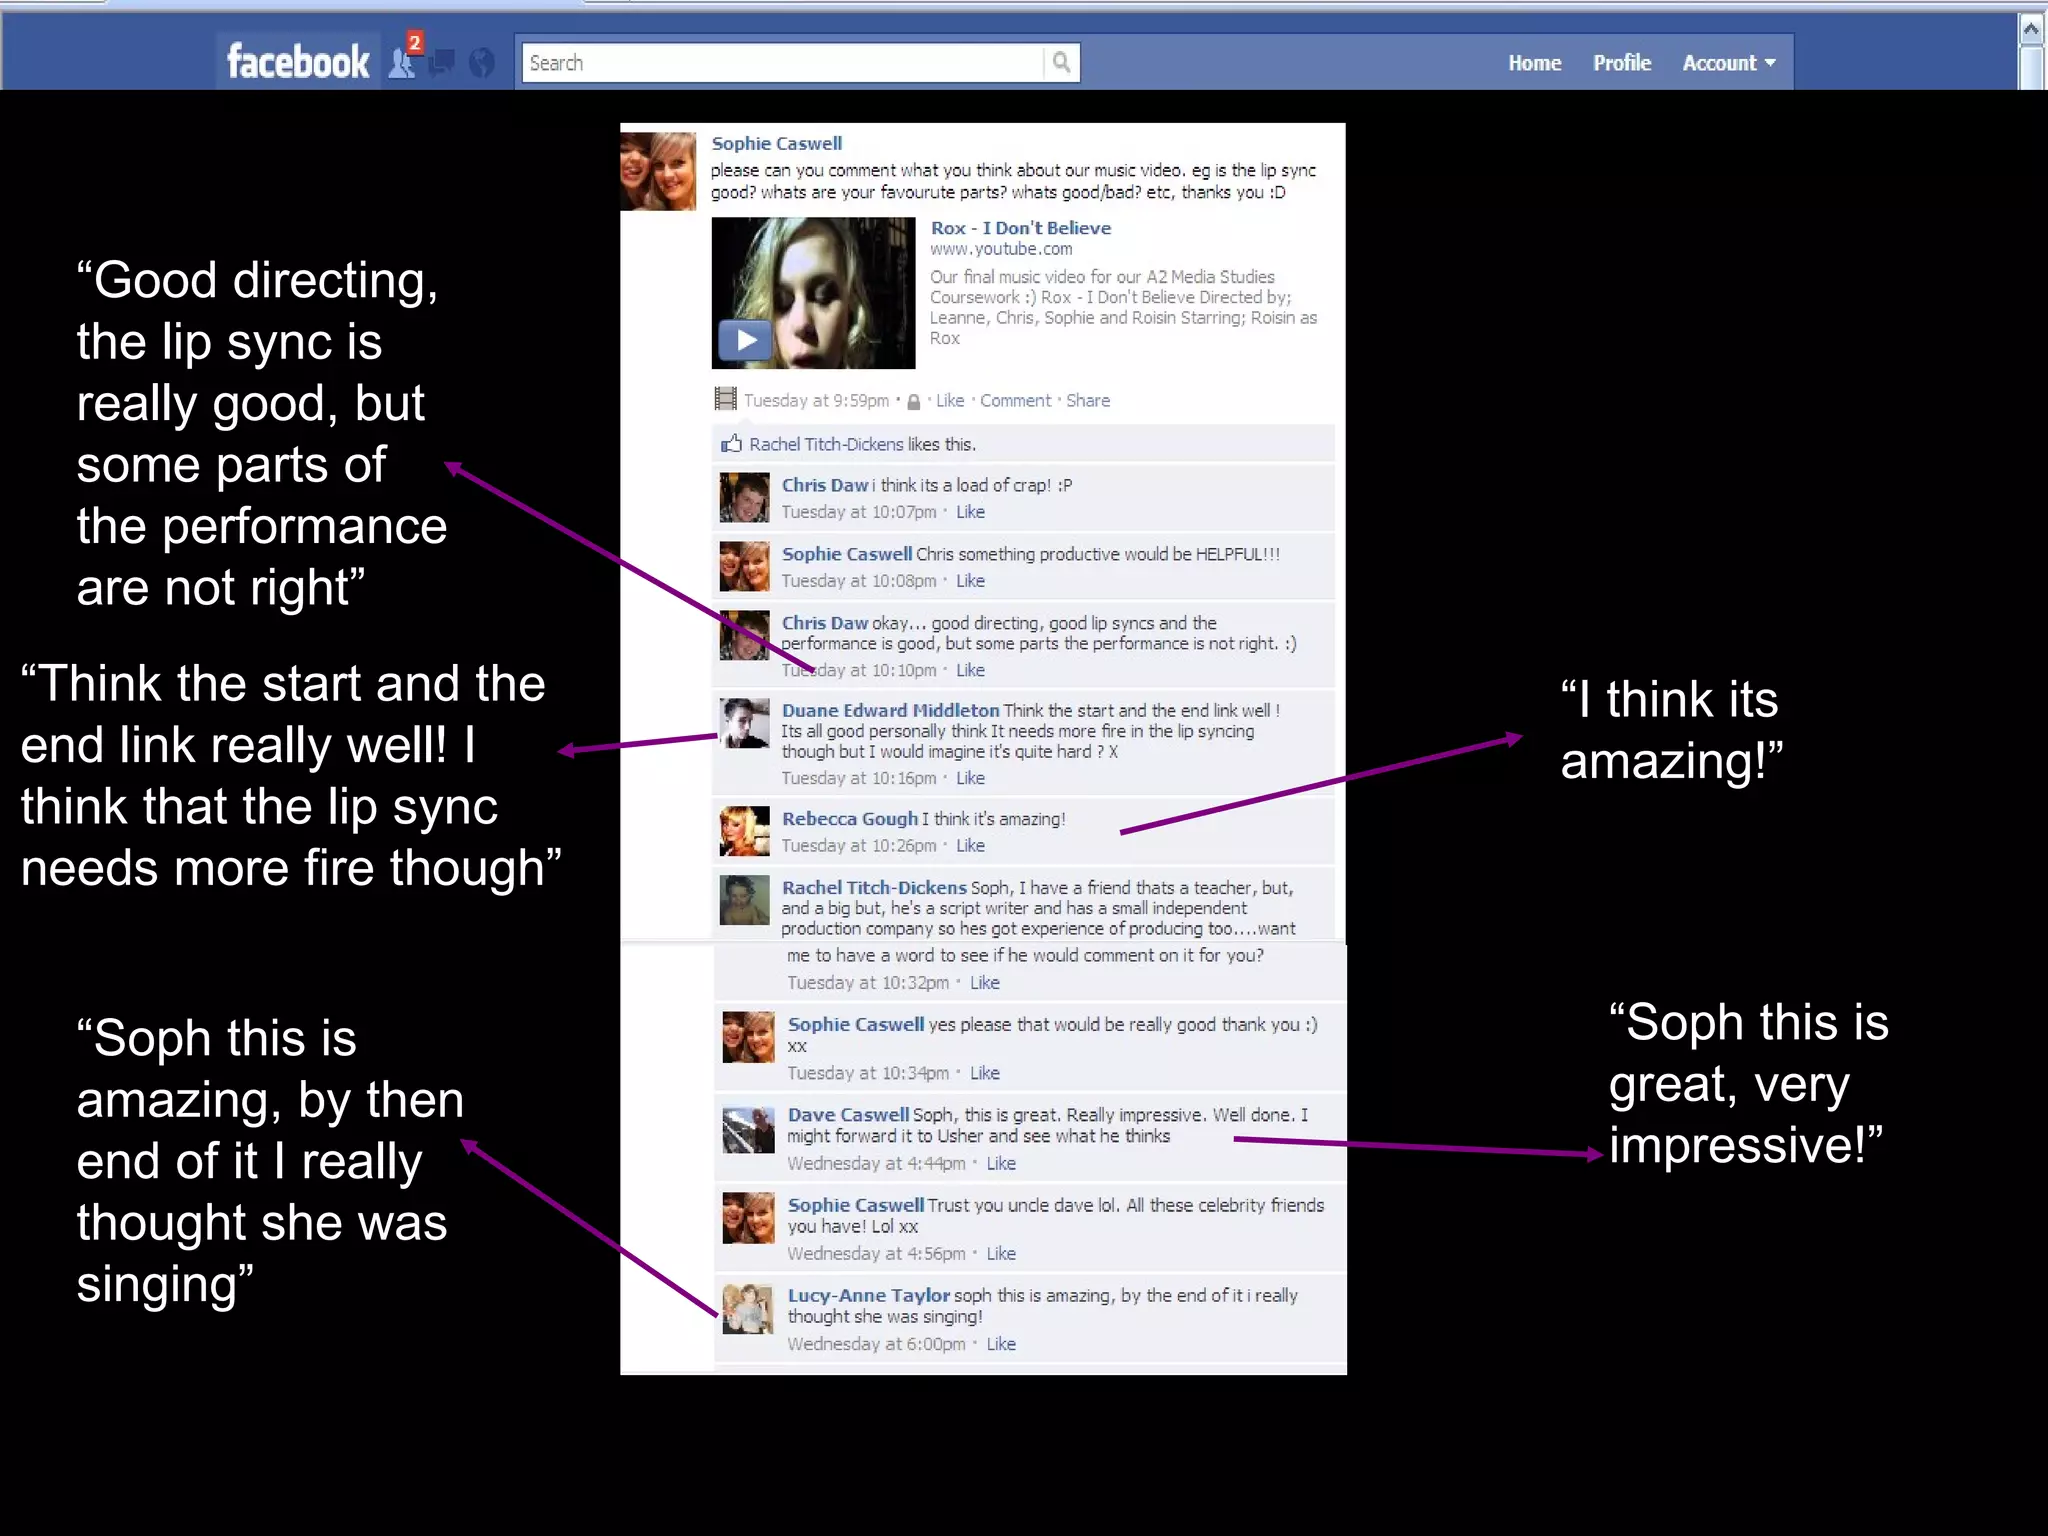
Task: Open the Rox - I Don't Believe link
Action: 1020,228
